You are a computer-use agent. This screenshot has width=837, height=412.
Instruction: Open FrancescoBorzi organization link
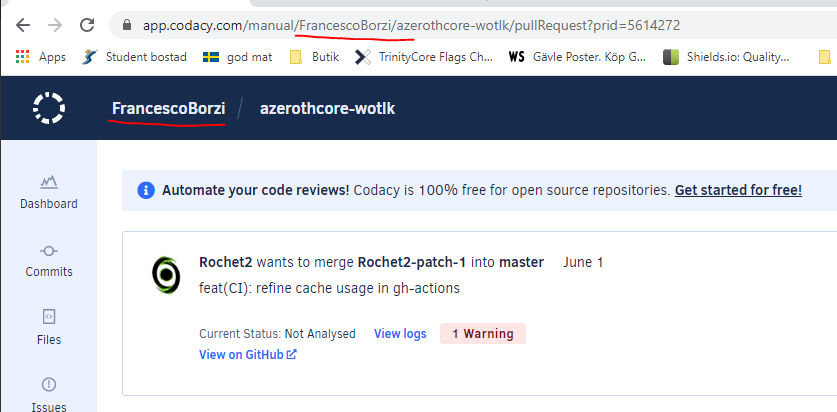click(x=168, y=108)
